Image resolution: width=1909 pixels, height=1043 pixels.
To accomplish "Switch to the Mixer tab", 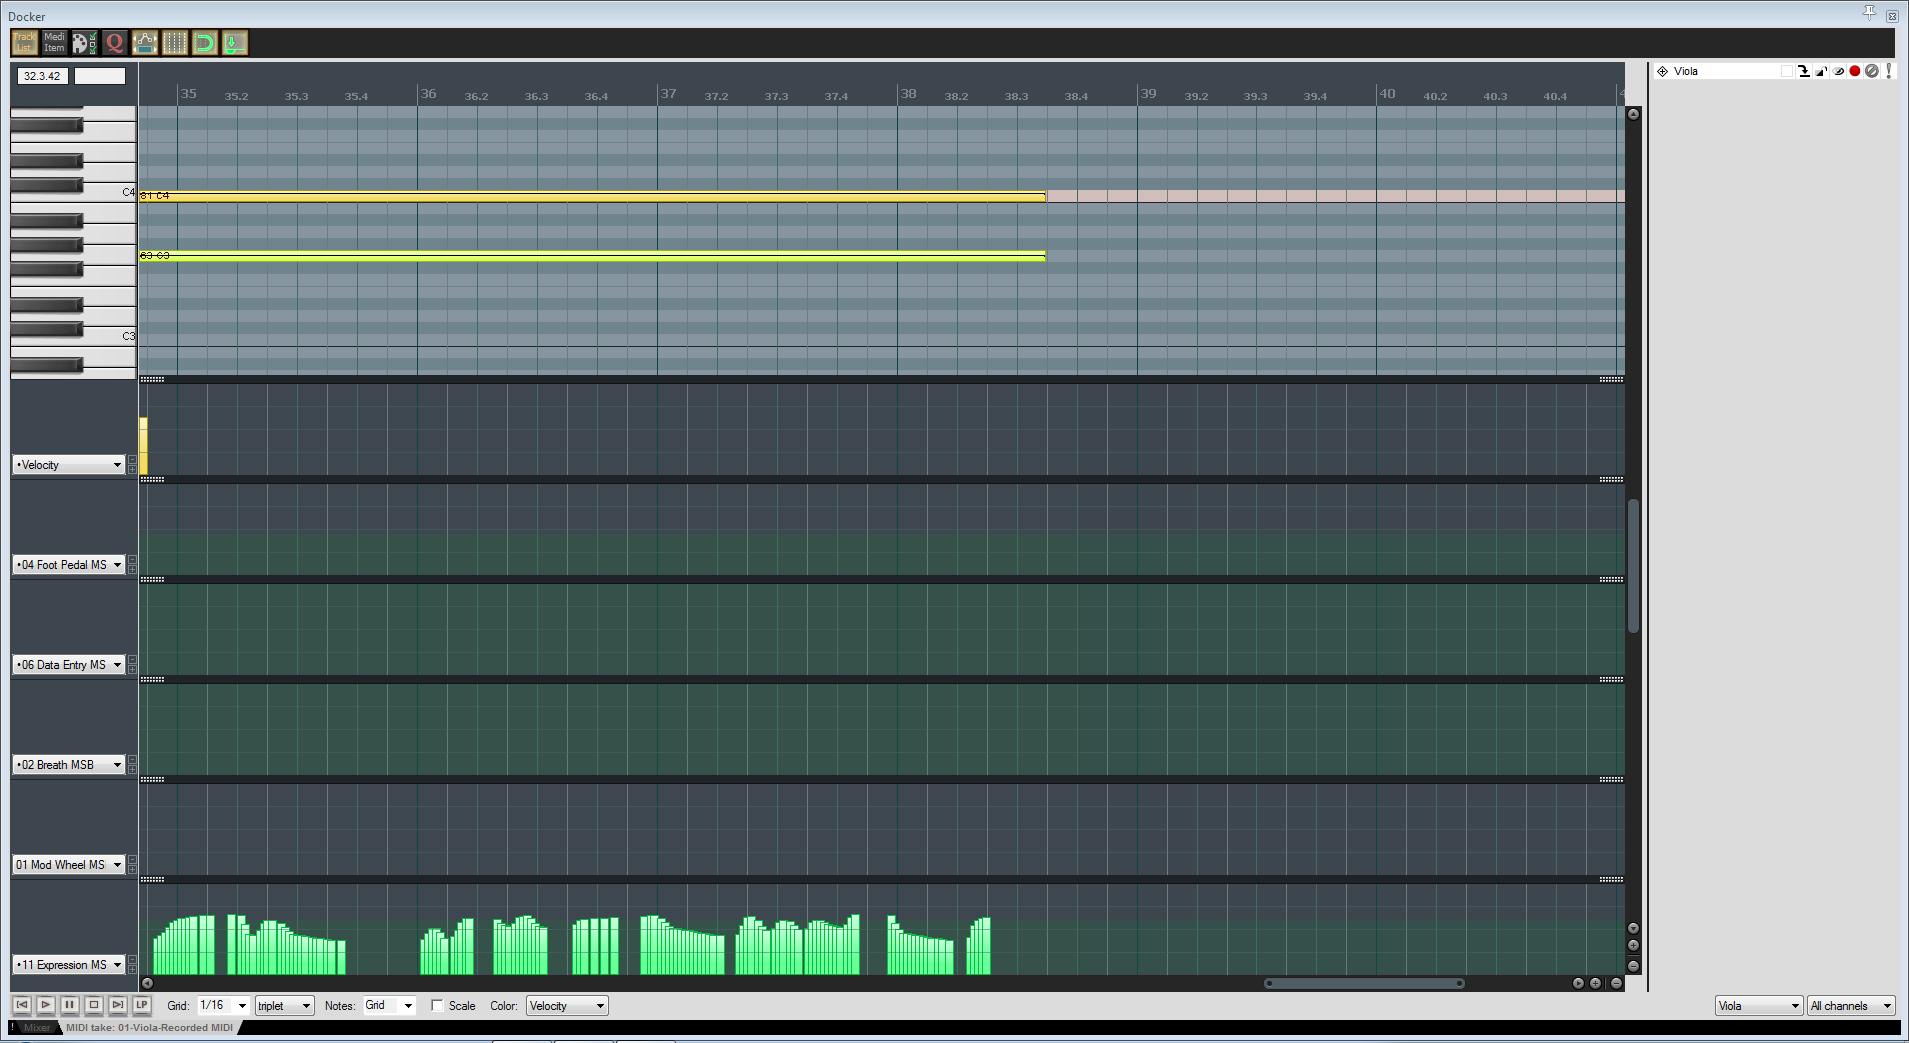I will [x=37, y=1028].
